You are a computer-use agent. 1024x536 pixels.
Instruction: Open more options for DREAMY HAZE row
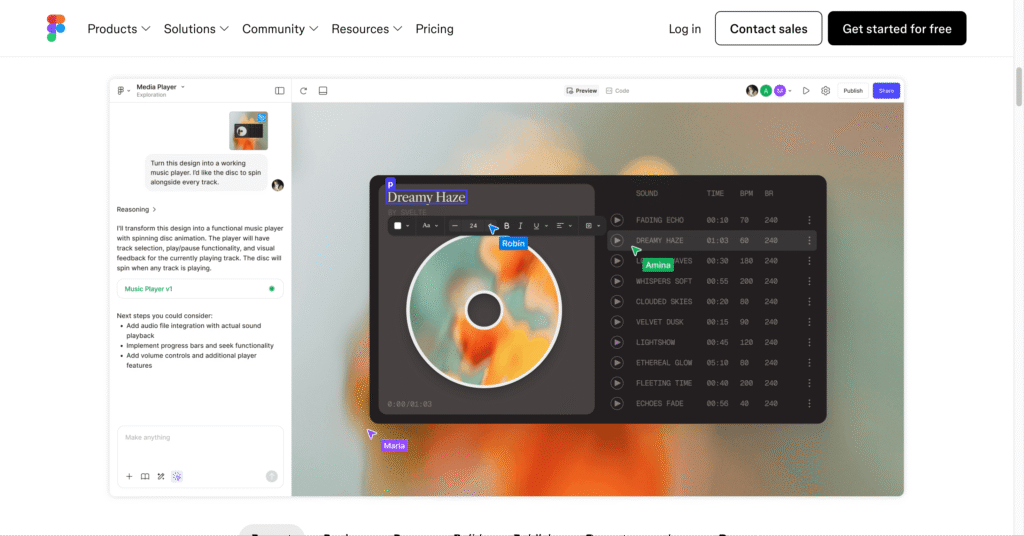pyautogui.click(x=809, y=240)
